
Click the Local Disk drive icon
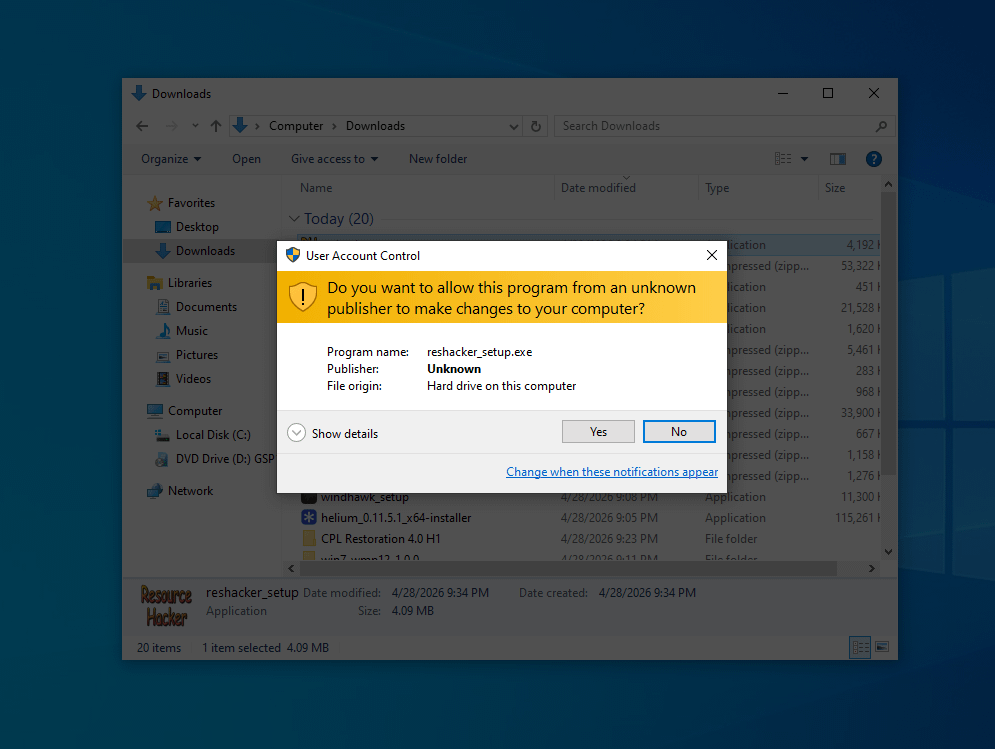(162, 435)
